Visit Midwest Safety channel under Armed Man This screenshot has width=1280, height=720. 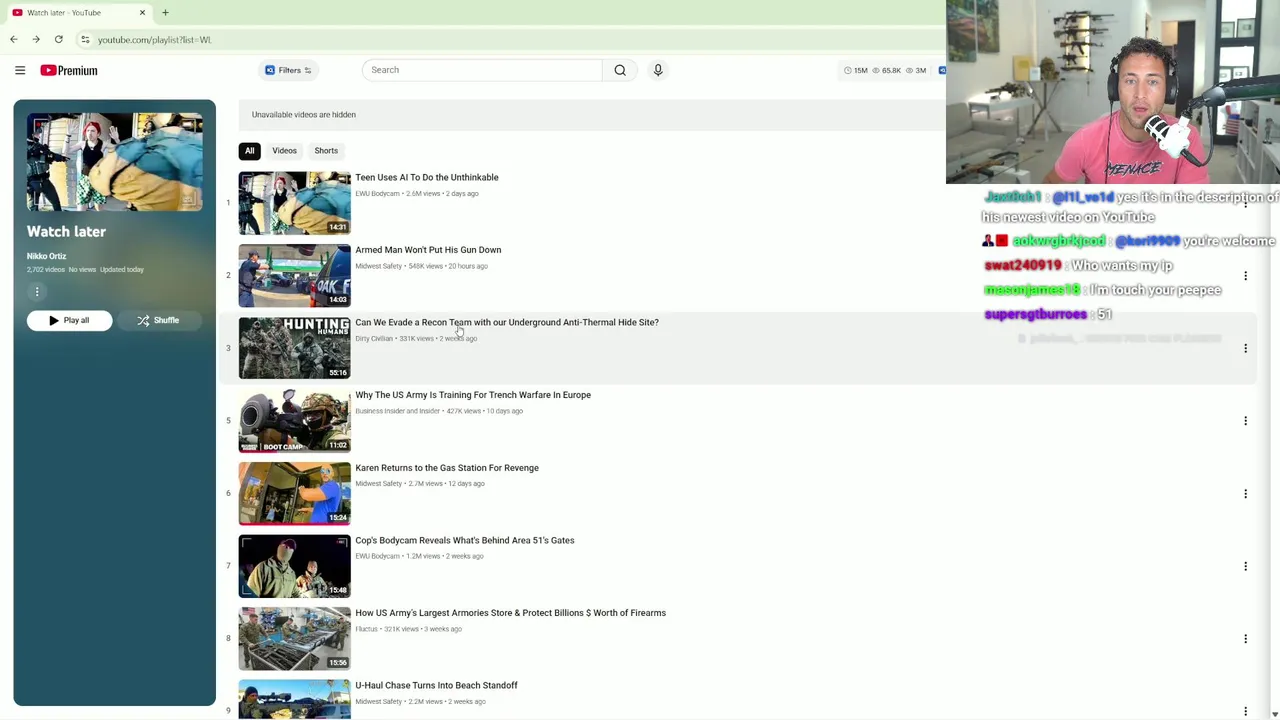click(378, 266)
